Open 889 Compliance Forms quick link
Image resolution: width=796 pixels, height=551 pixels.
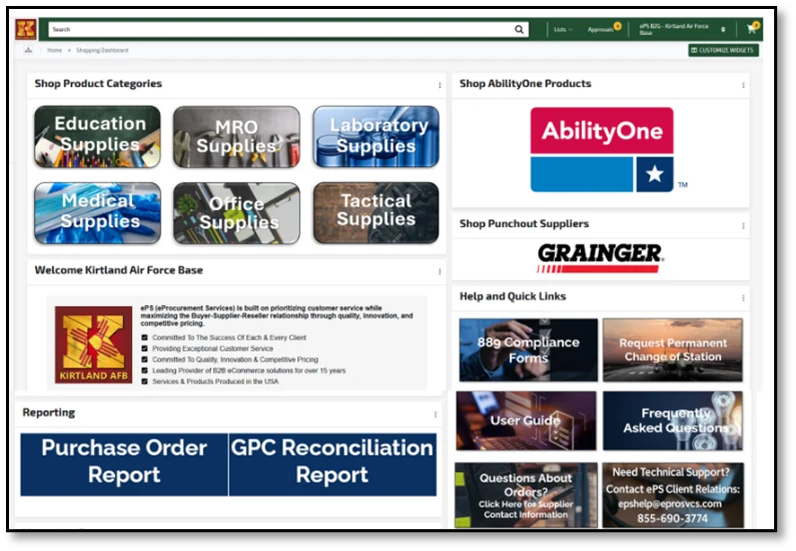click(x=528, y=350)
